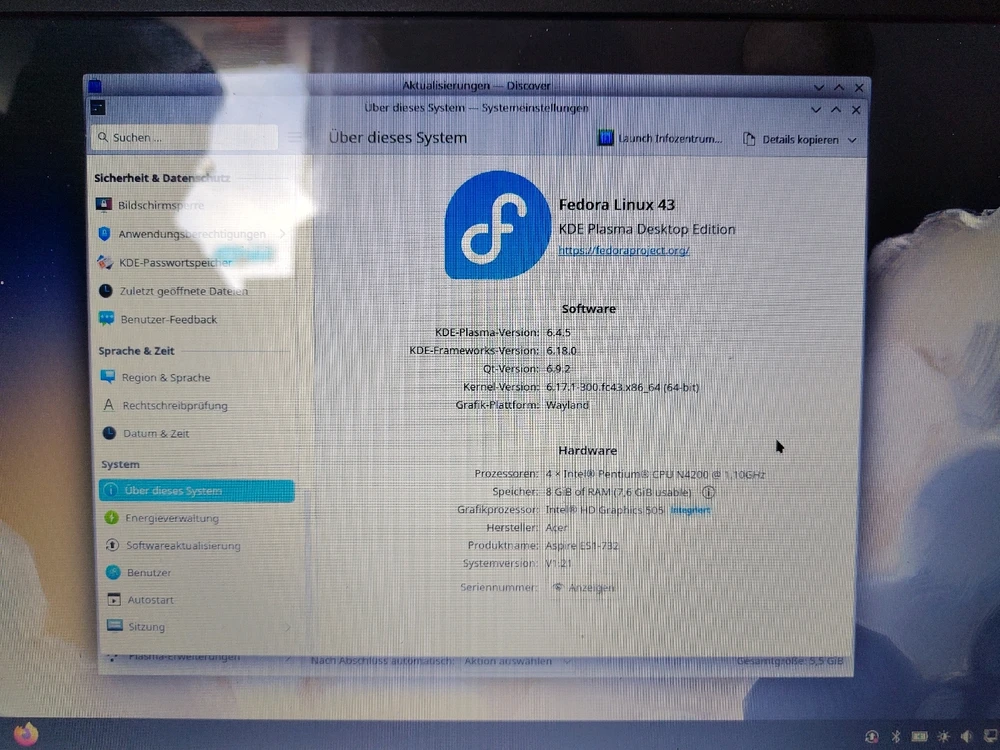Click the Suchen search field
This screenshot has height=750, width=1000.
coord(185,138)
